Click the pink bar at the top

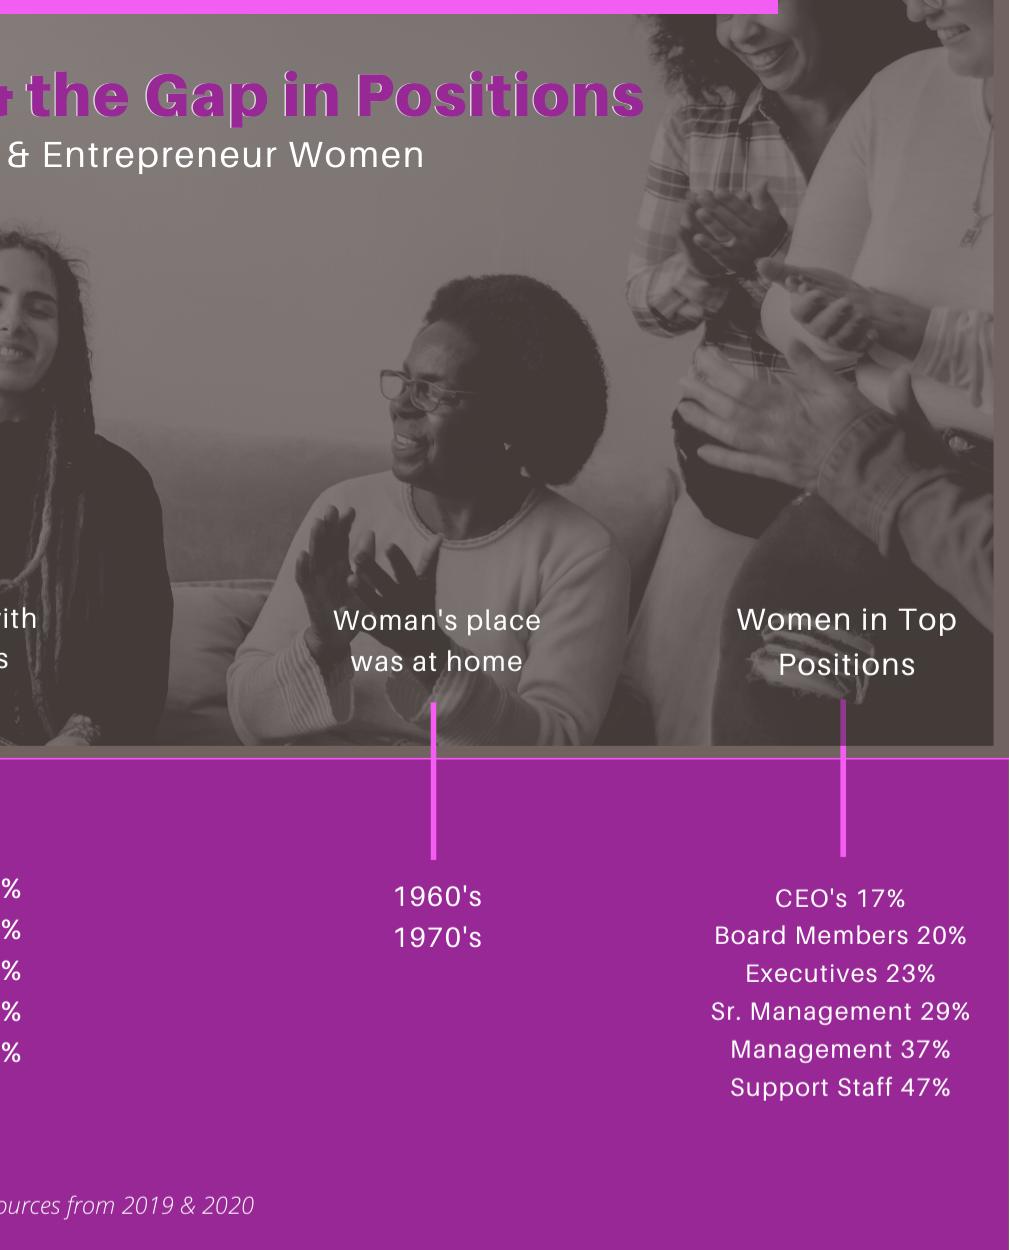click(x=389, y=6)
